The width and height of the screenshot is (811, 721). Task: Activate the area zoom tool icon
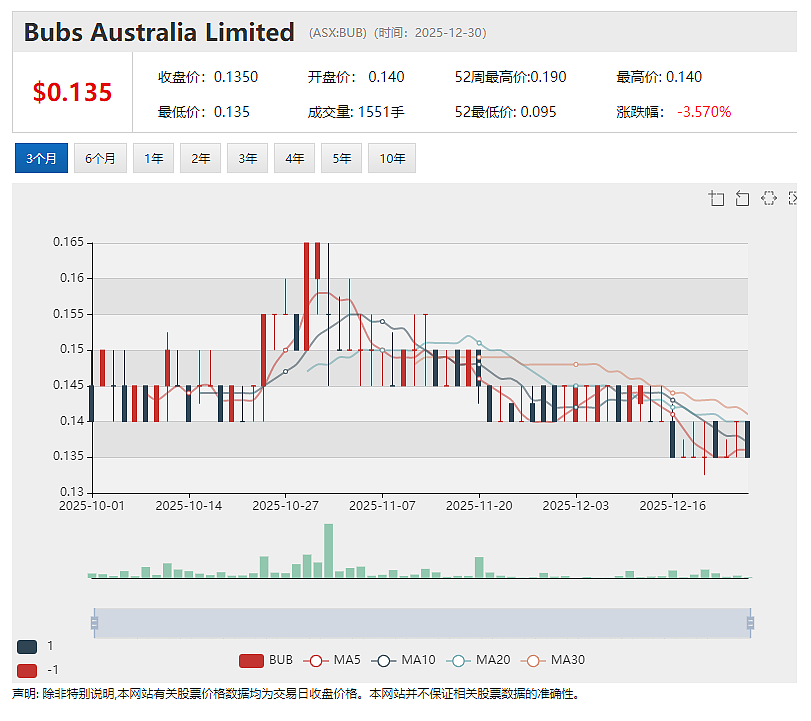tap(716, 198)
